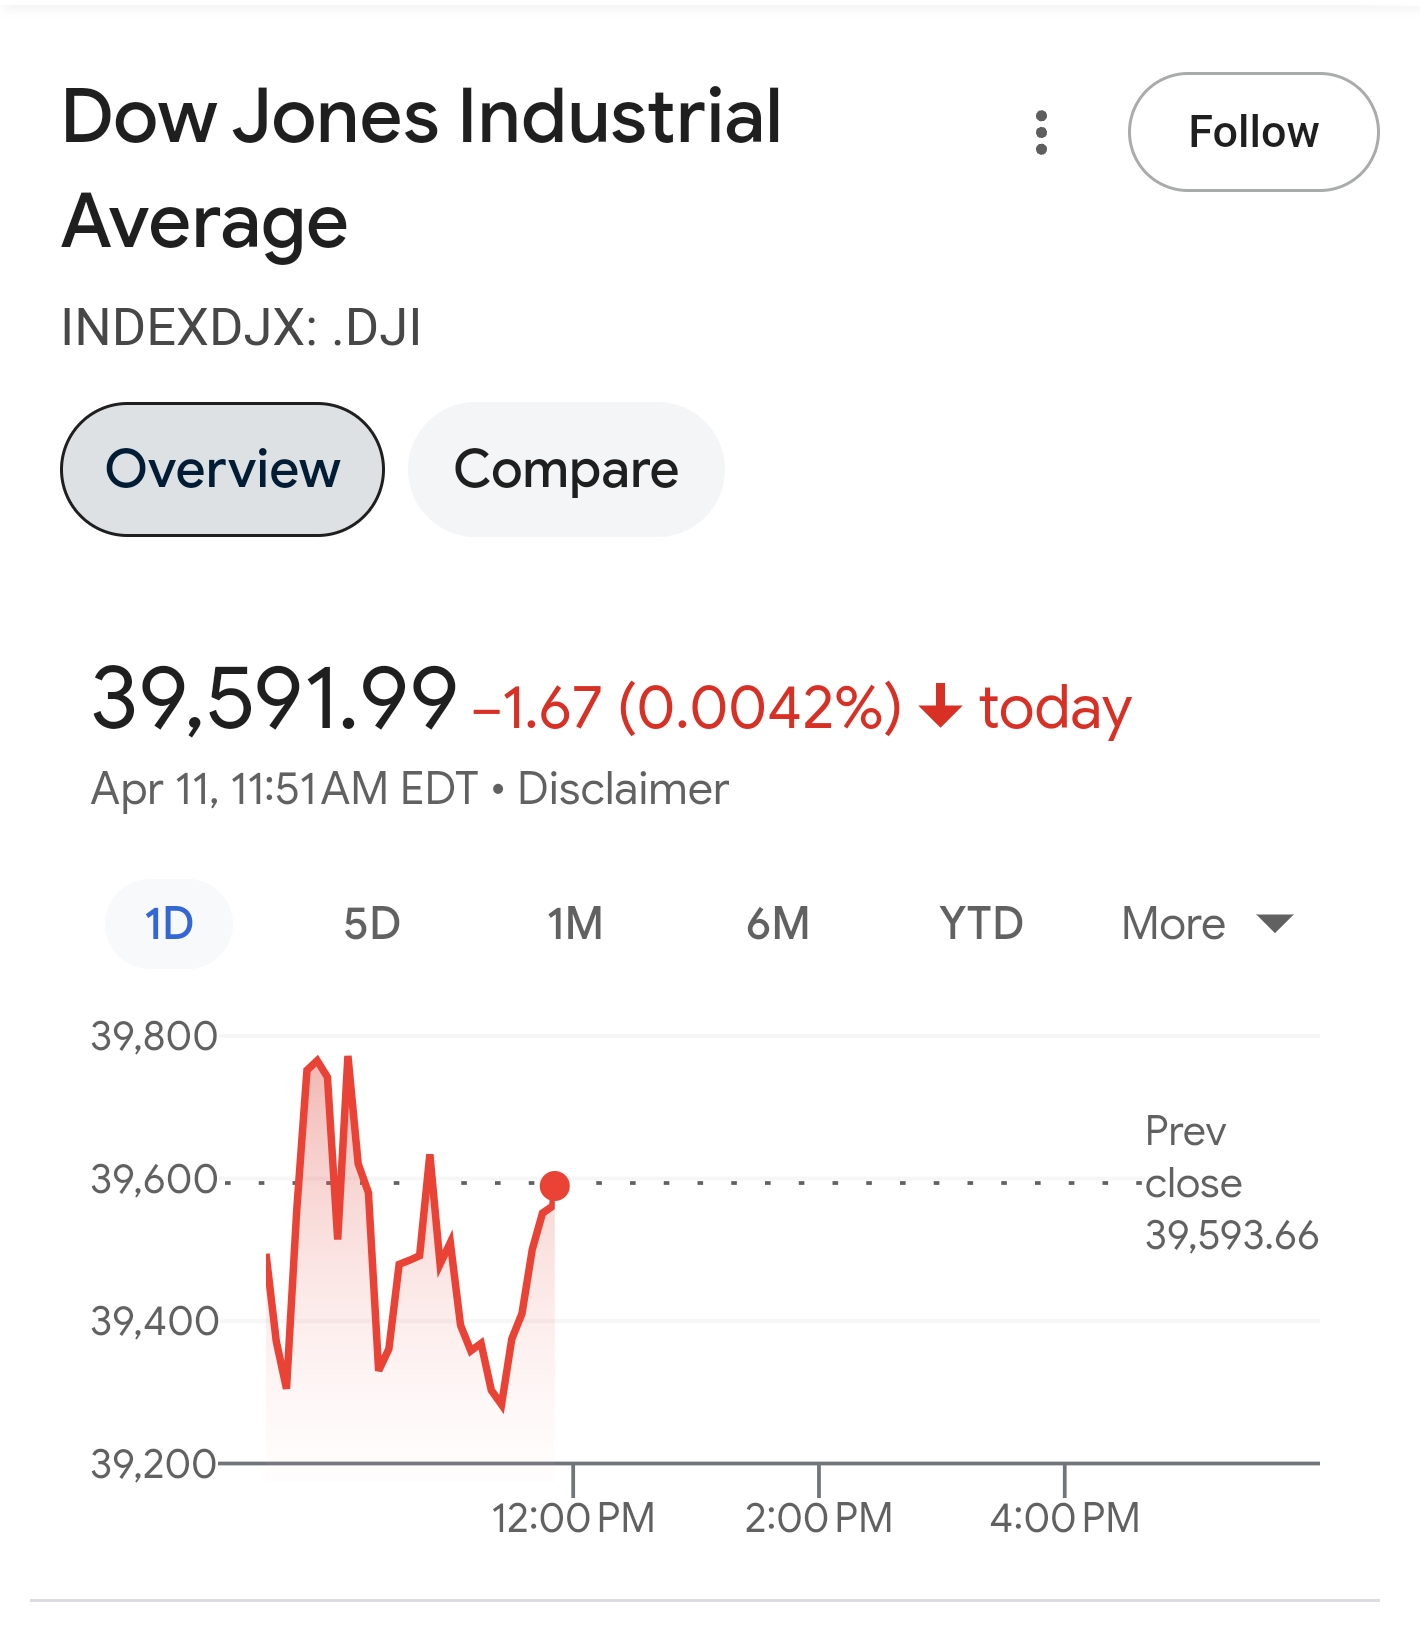This screenshot has height=1629, width=1420.
Task: Click the 2:00 PM axis marker
Action: pyautogui.click(x=818, y=1517)
